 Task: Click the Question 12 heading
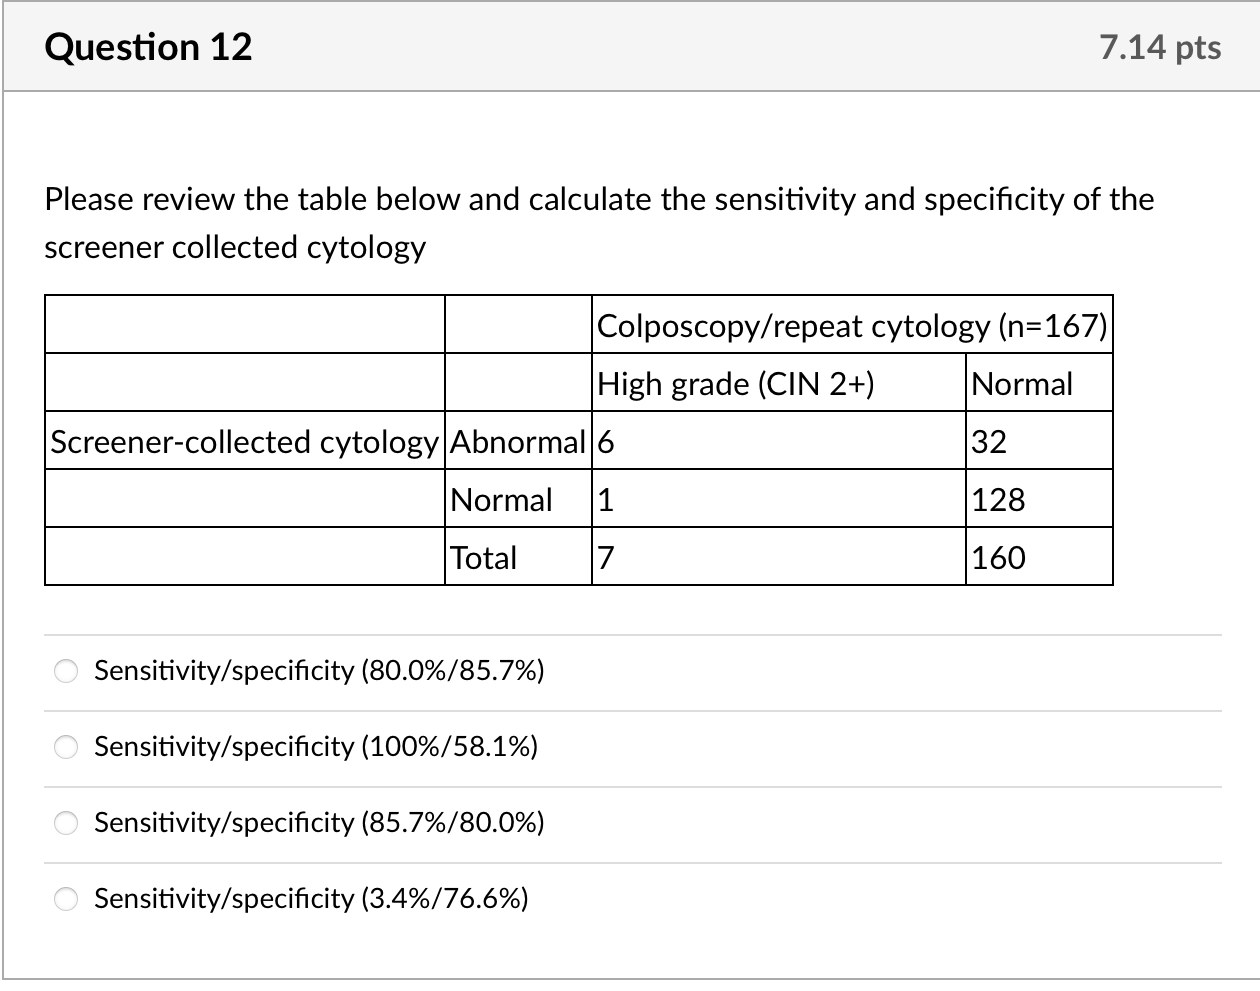pyautogui.click(x=148, y=46)
